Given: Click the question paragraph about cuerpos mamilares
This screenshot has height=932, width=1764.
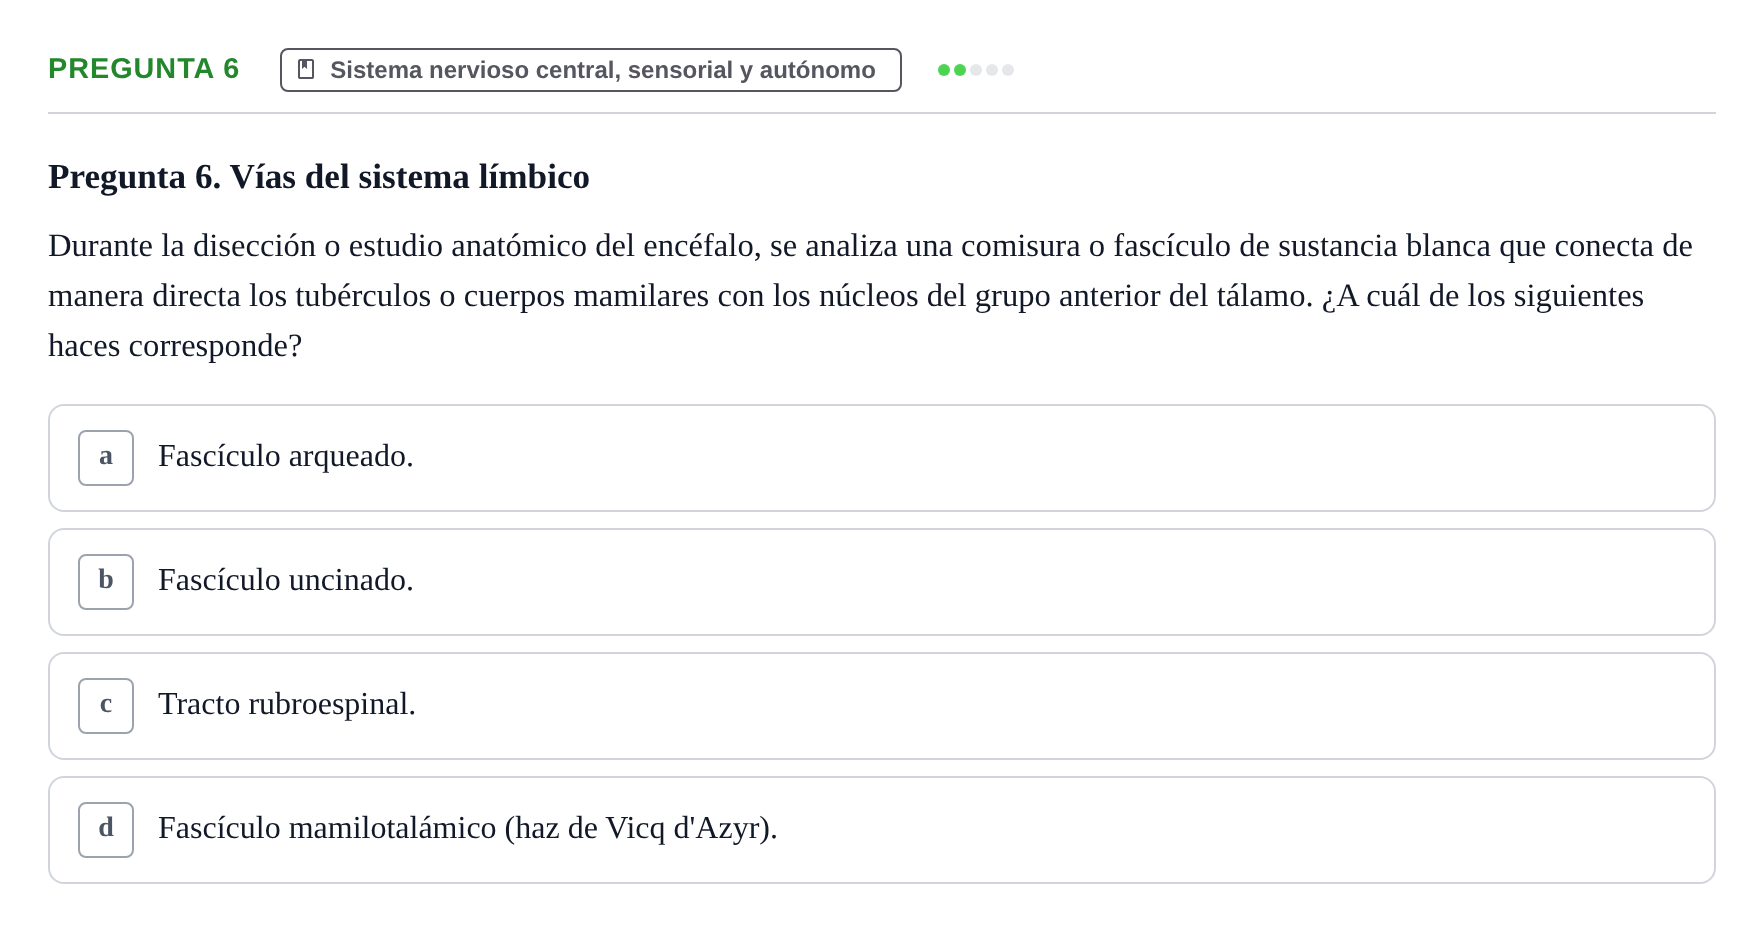Looking at the screenshot, I should pyautogui.click(x=870, y=295).
